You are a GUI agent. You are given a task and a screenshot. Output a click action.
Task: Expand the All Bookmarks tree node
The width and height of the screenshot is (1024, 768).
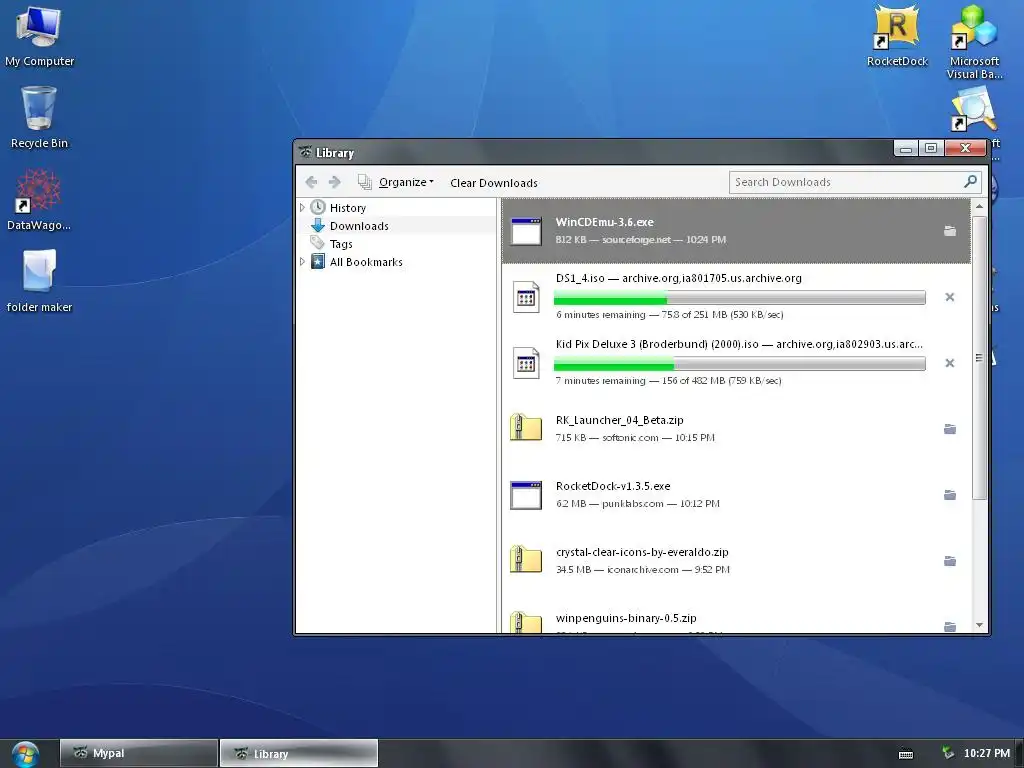[x=302, y=262]
